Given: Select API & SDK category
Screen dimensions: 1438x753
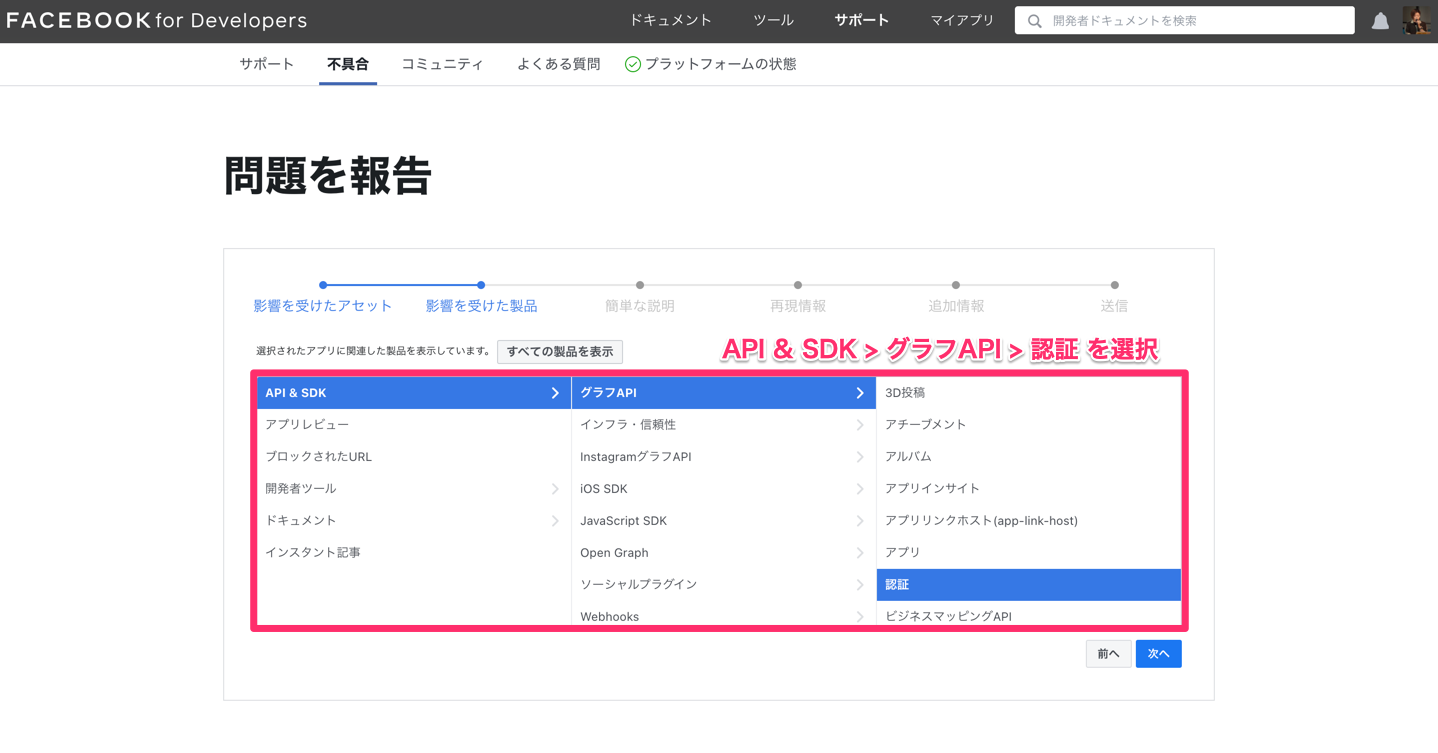Looking at the screenshot, I should pyautogui.click(x=413, y=393).
